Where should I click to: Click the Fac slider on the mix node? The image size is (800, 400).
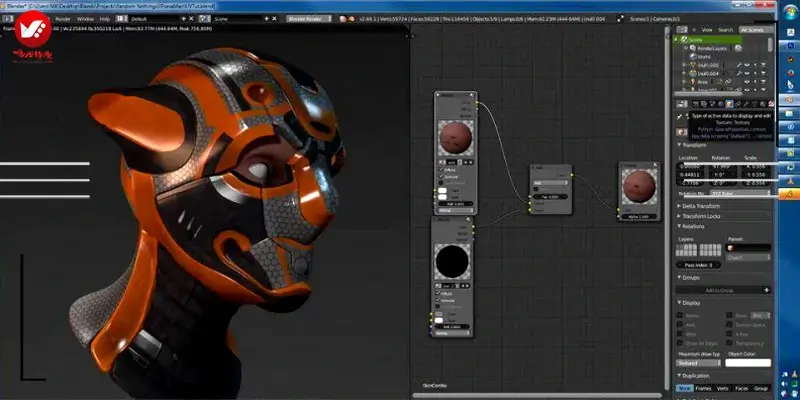coord(550,196)
